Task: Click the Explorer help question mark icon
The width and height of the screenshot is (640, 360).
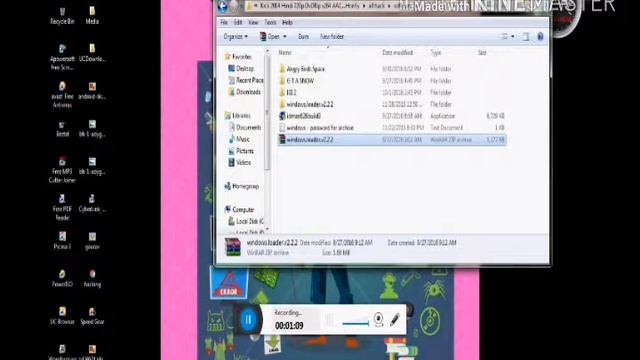Action: [540, 37]
